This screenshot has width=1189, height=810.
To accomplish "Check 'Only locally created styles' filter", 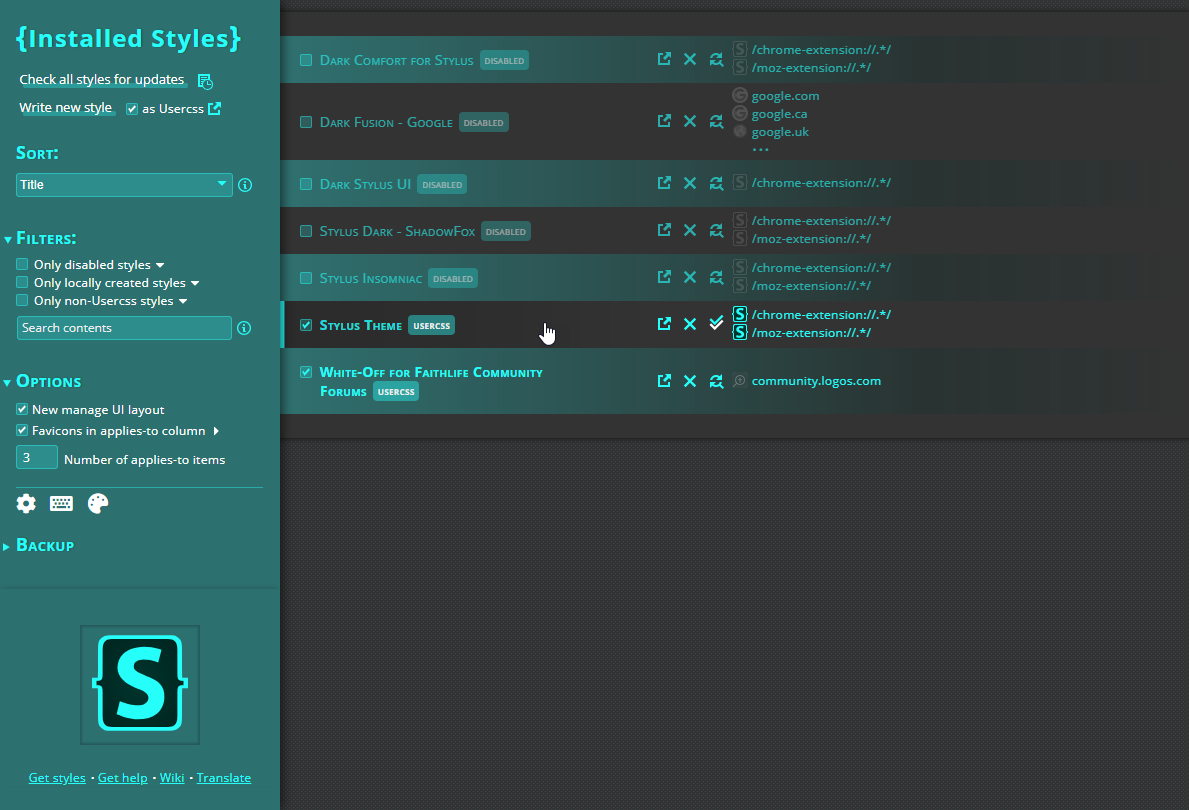I will pyautogui.click(x=22, y=283).
